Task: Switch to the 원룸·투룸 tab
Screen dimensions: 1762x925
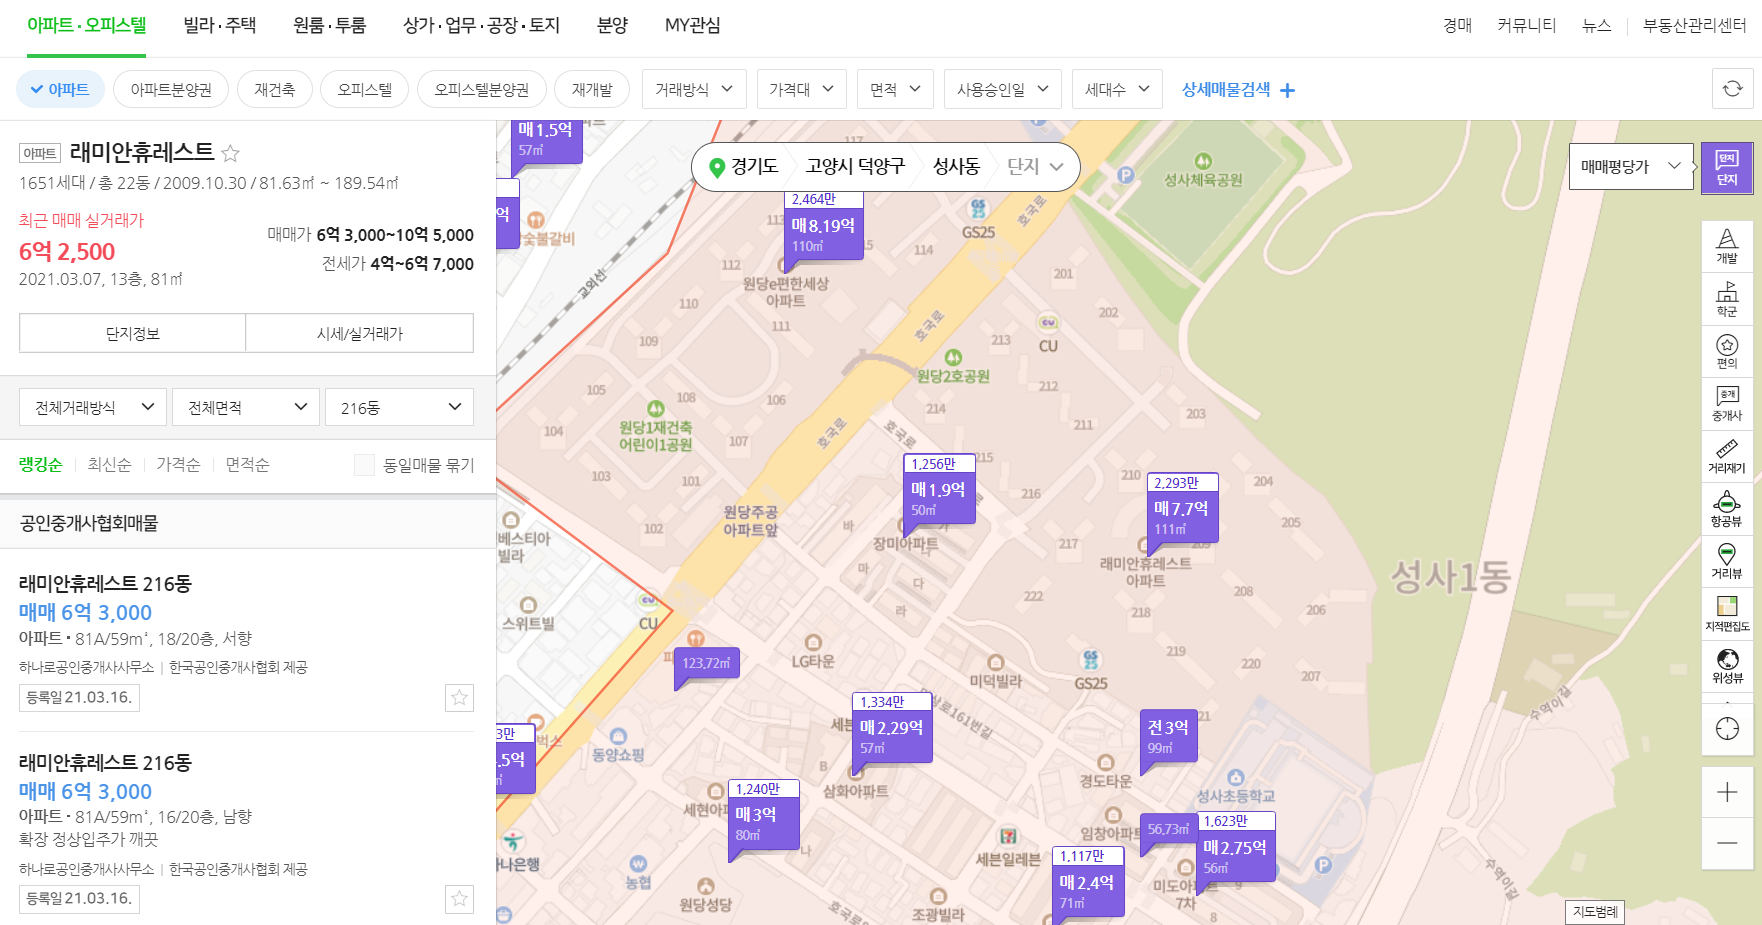Action: [x=330, y=26]
